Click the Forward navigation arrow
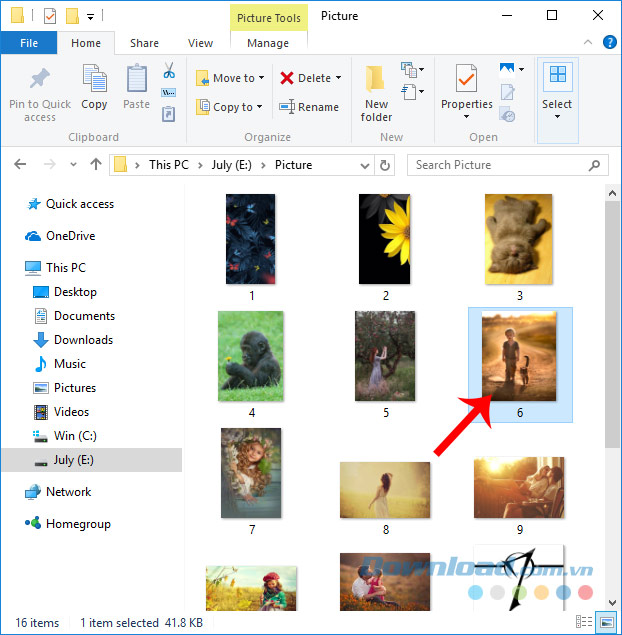 49,164
